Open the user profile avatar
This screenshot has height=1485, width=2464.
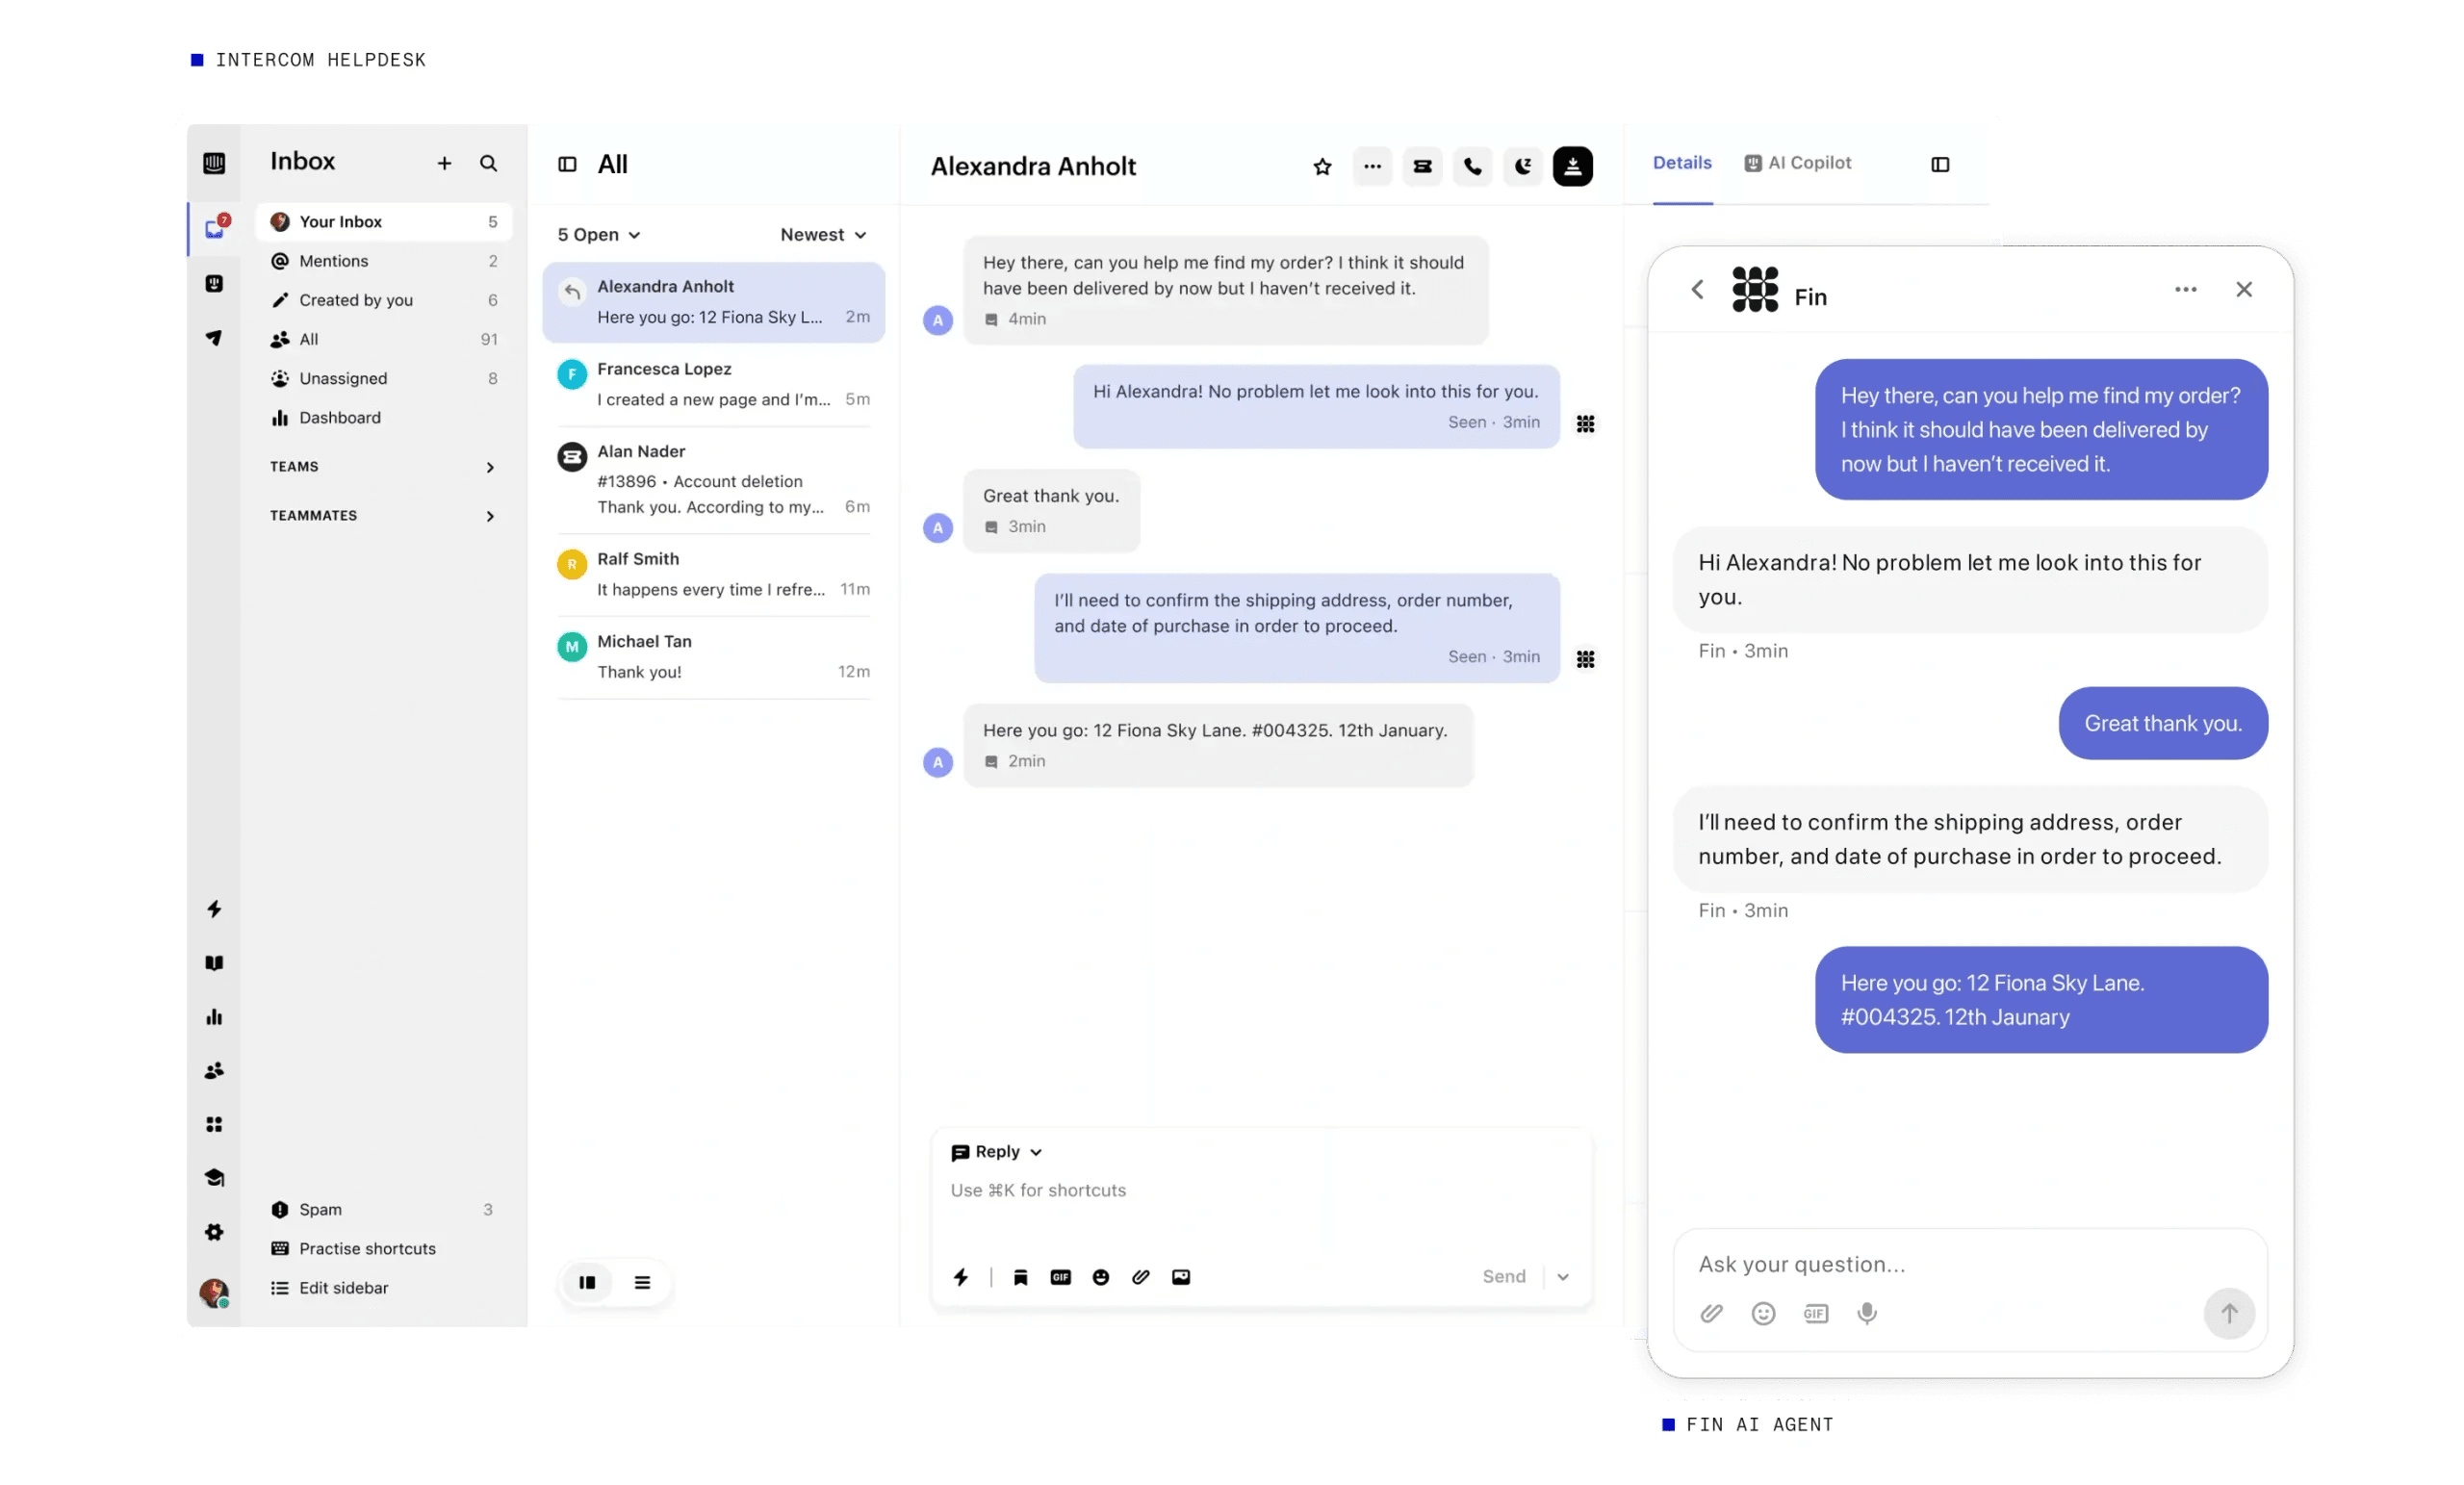pos(214,1292)
